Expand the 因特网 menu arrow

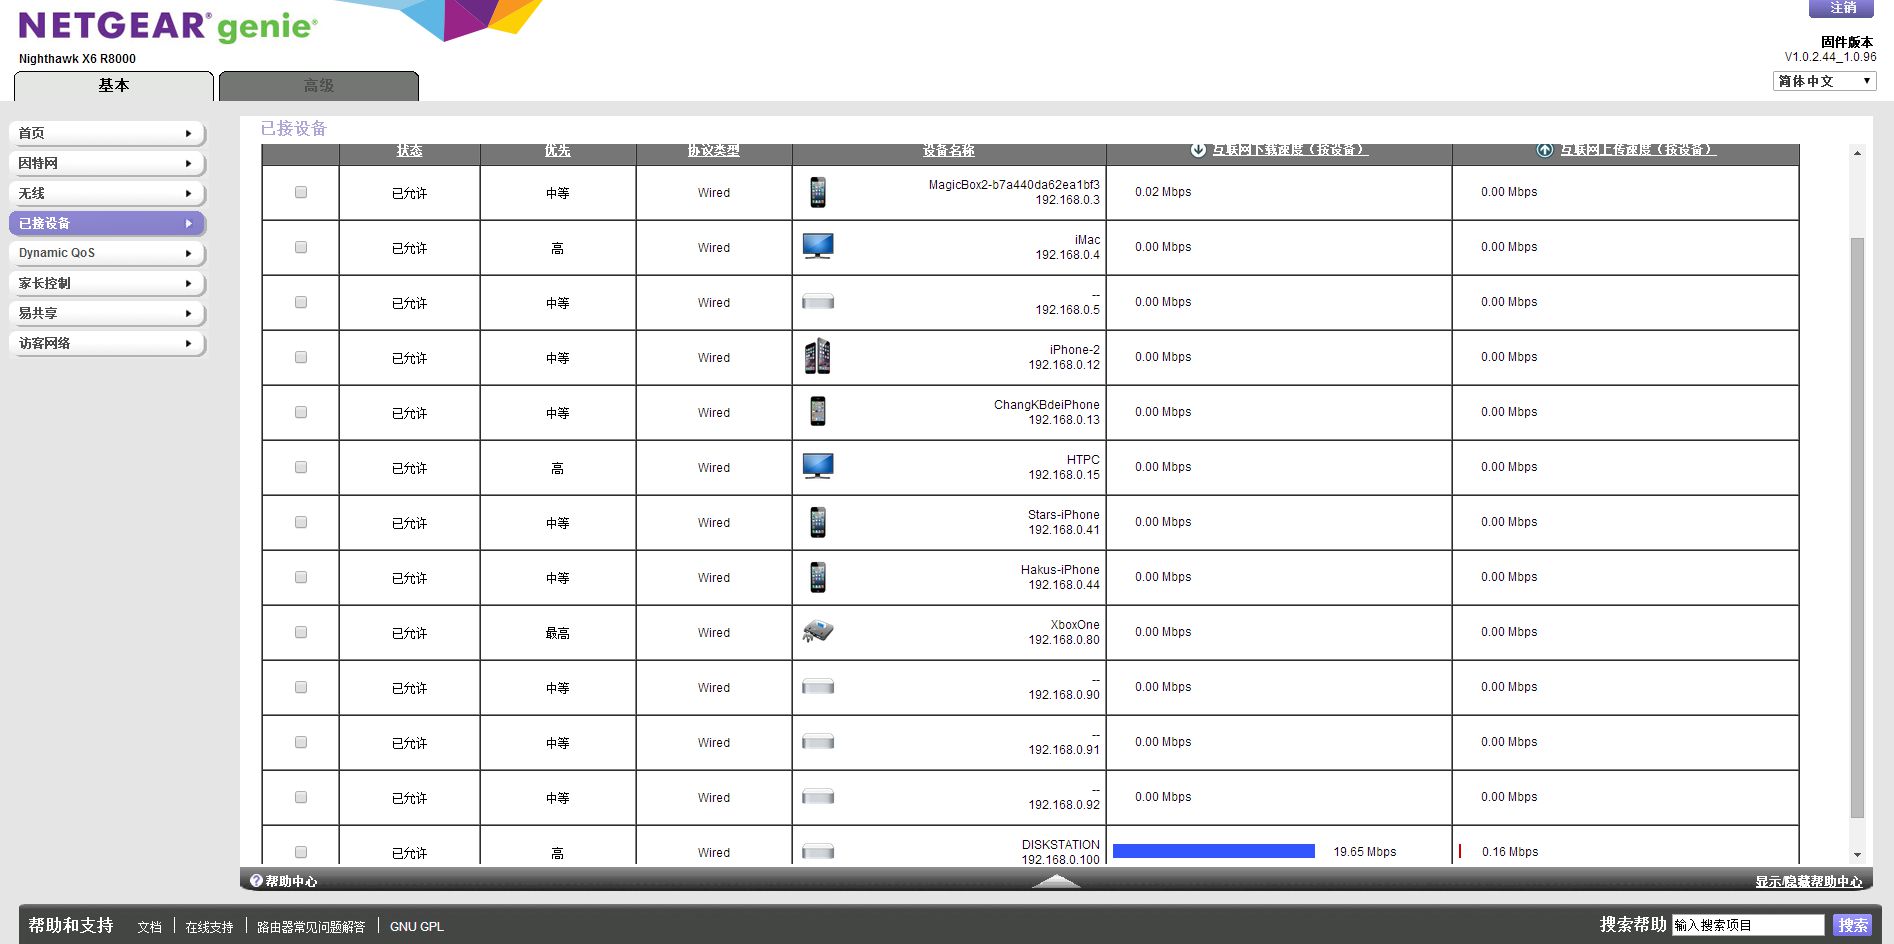(188, 163)
